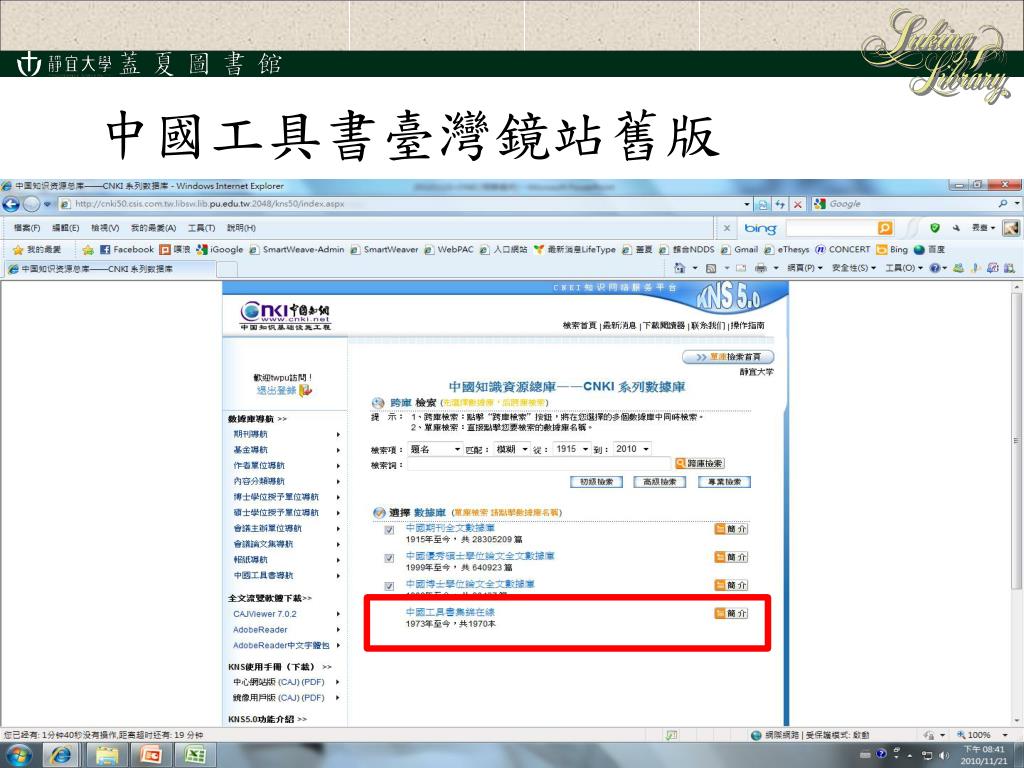The height and width of the screenshot is (768, 1024).
Task: Open the zoom level 100% dropdown arrow
Action: click(1006, 735)
